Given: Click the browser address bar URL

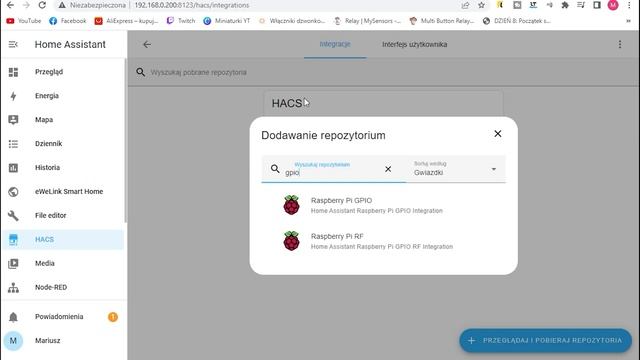Looking at the screenshot, I should [x=192, y=5].
